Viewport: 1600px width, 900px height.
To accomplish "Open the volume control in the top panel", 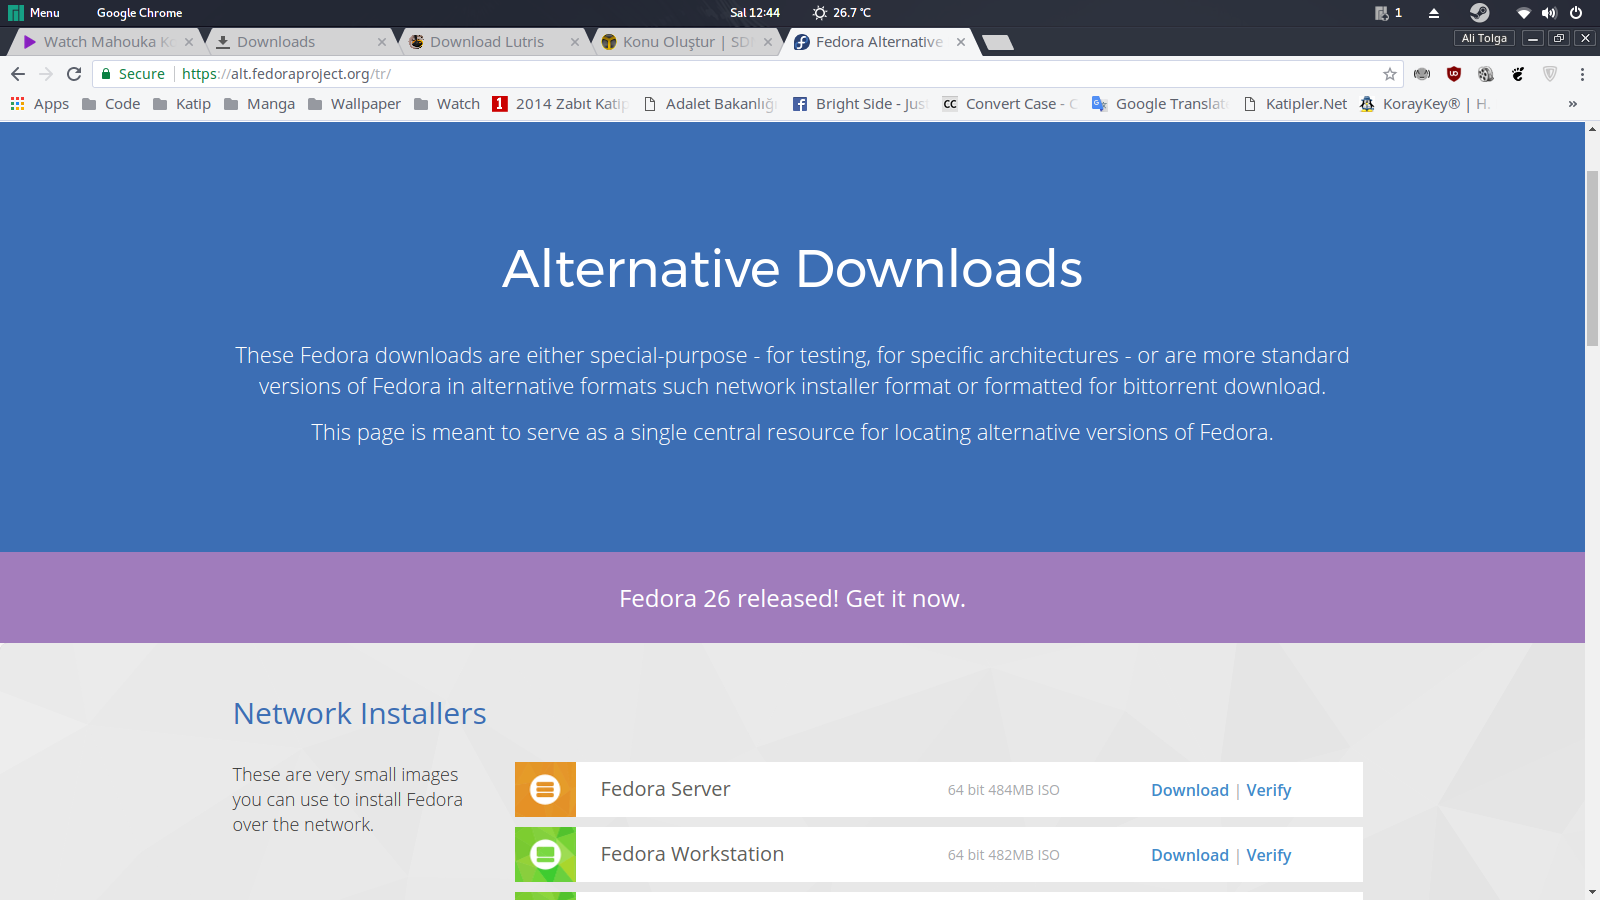I will (1549, 13).
